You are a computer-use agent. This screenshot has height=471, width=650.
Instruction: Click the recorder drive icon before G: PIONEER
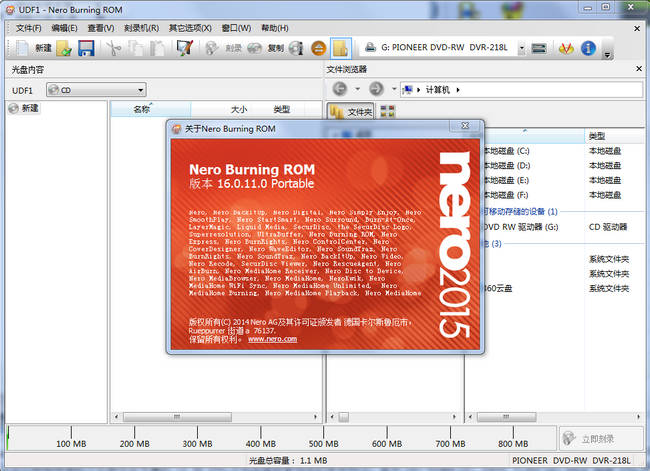(370, 48)
